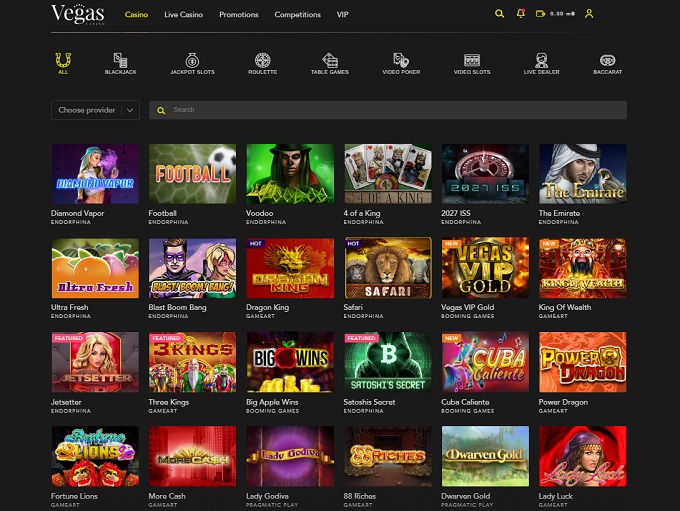This screenshot has width=680, height=511.
Task: Open the Jetsetter game thumbnail
Action: [x=95, y=362]
